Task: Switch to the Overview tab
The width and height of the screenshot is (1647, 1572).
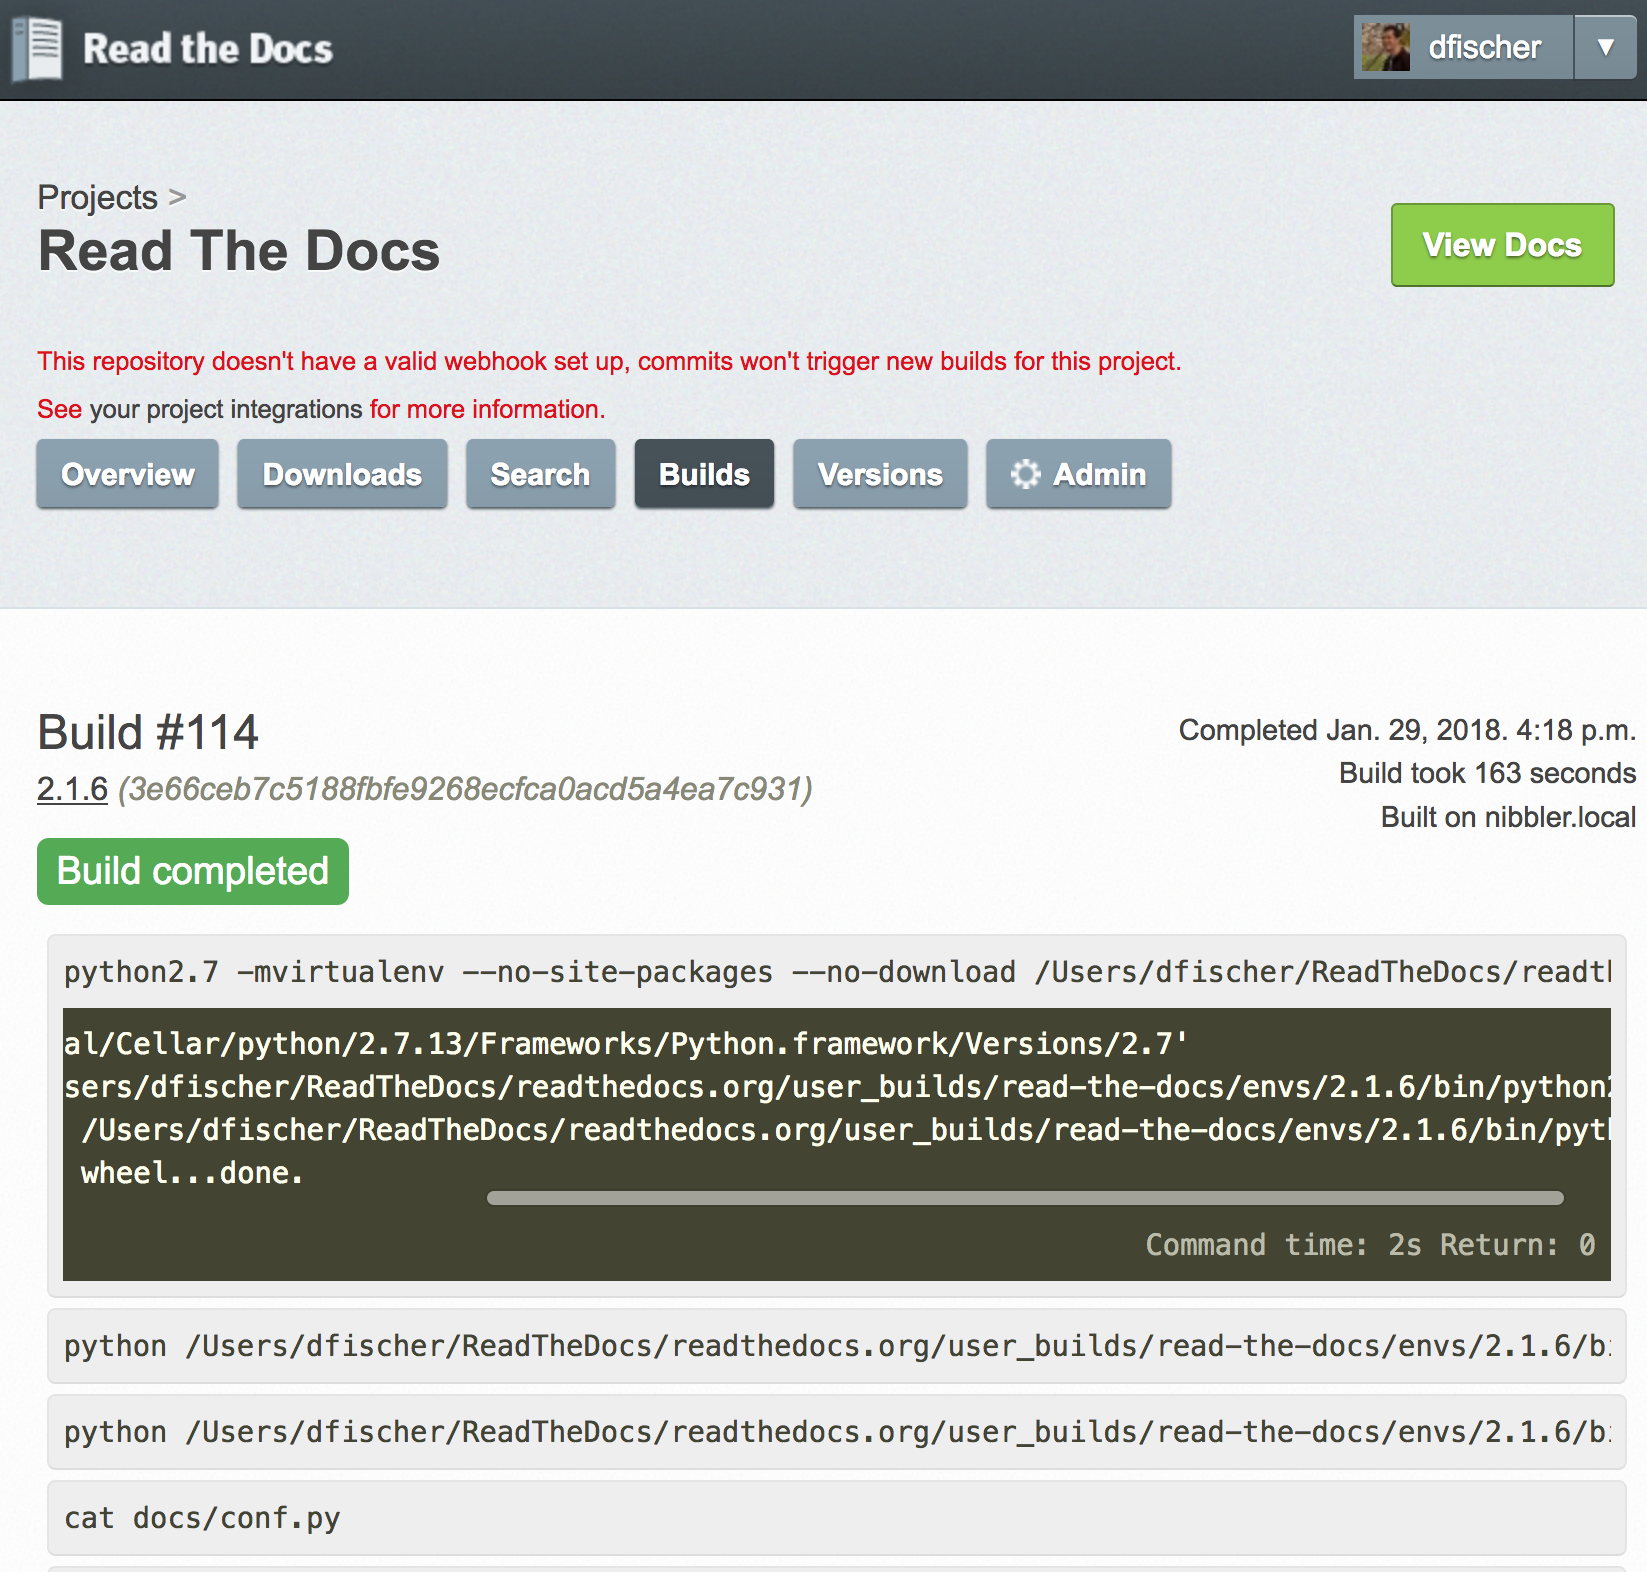Action: tap(128, 474)
